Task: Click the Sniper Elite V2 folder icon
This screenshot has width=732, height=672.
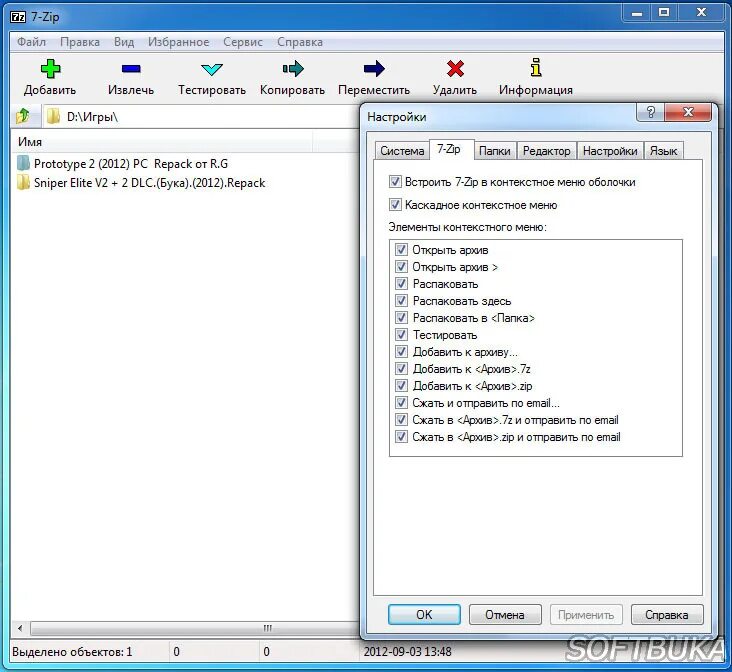Action: (x=23, y=182)
